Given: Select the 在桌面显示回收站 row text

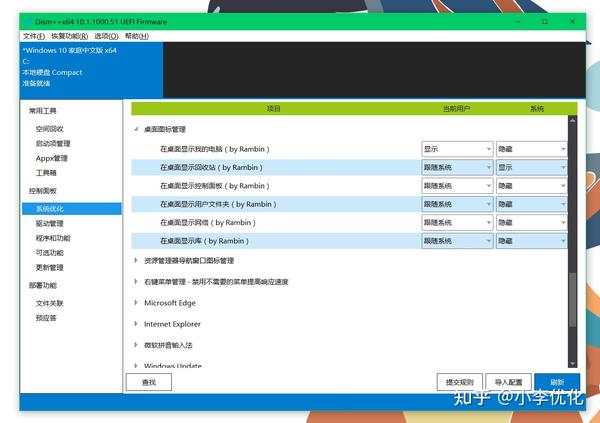Looking at the screenshot, I should click(x=211, y=167).
